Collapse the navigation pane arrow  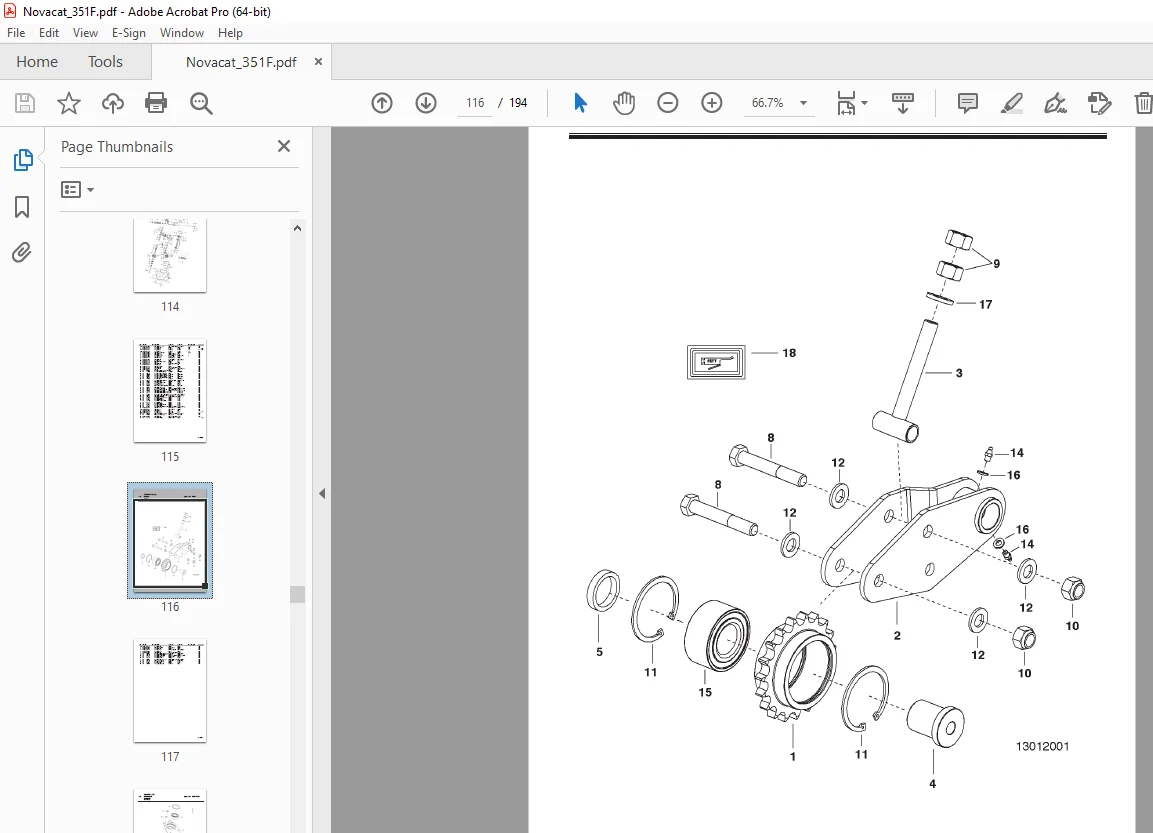coord(321,493)
